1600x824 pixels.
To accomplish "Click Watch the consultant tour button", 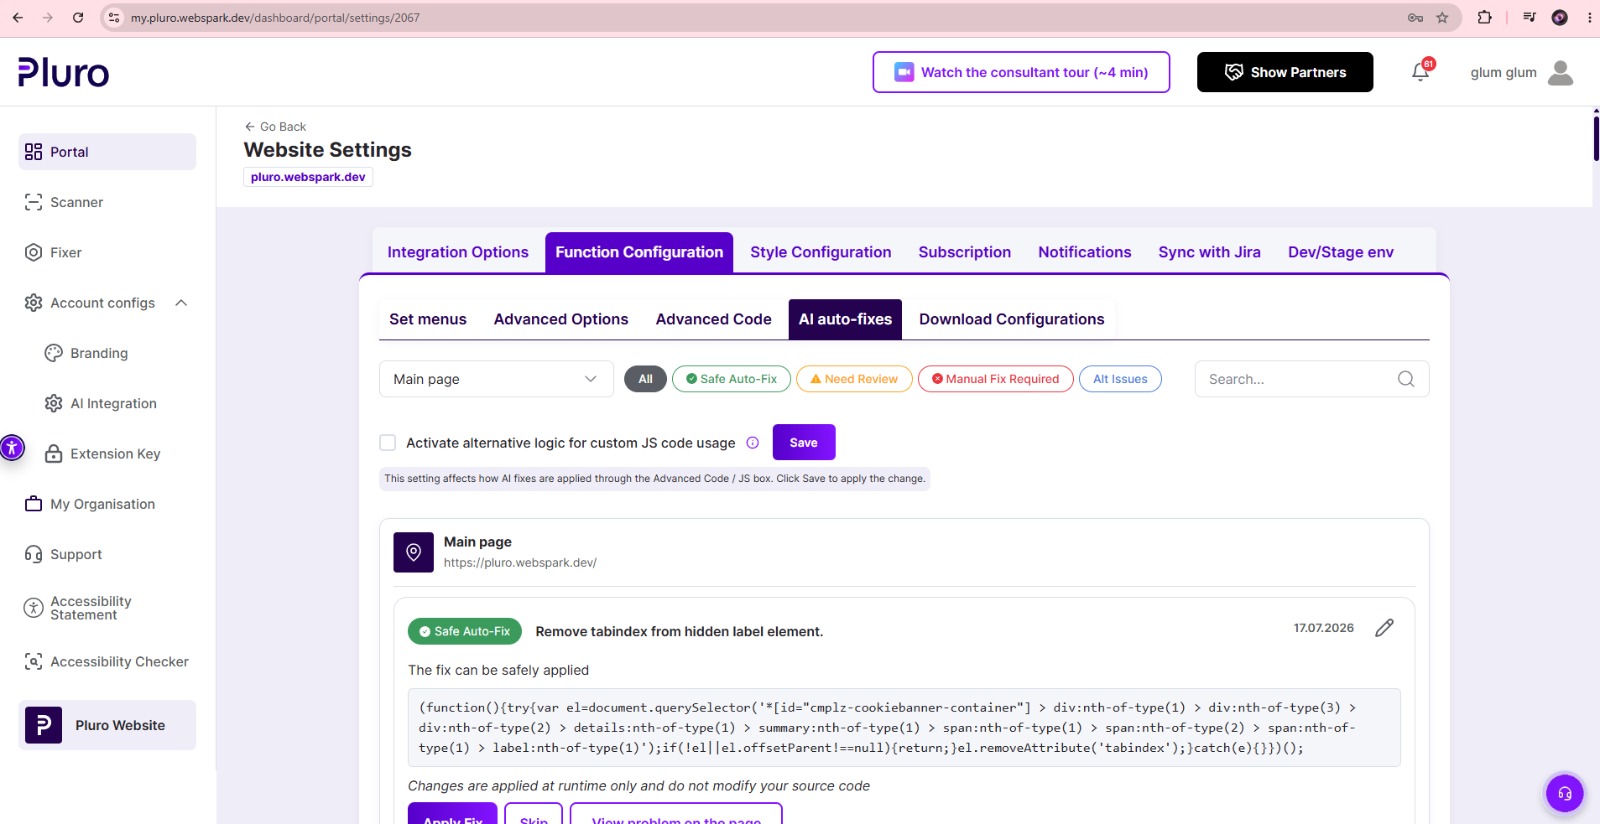I will [1021, 72].
